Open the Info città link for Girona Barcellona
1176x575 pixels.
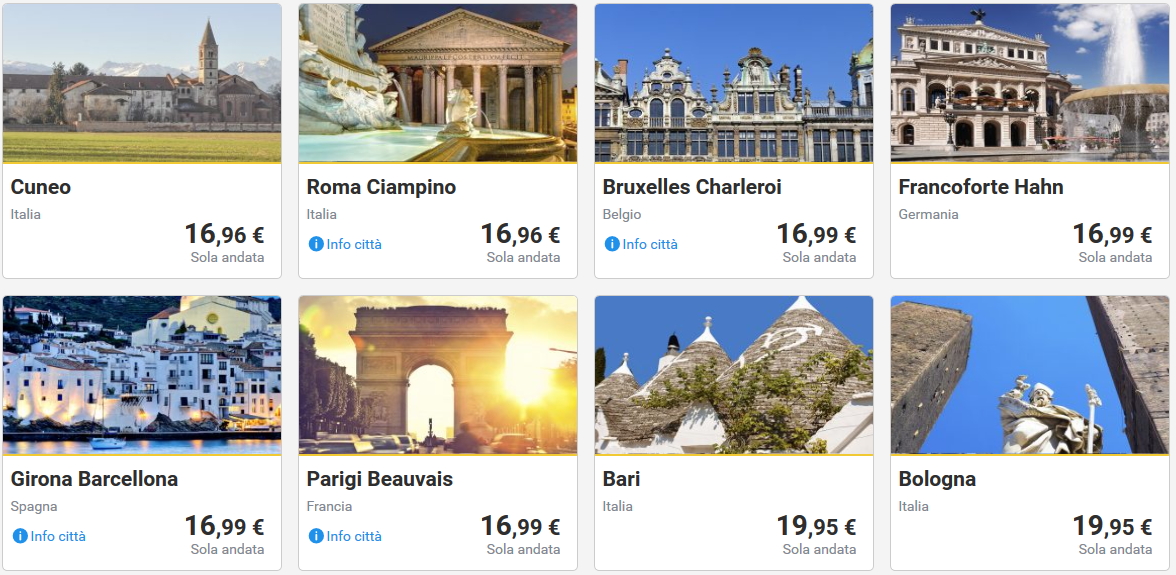[x=58, y=536]
